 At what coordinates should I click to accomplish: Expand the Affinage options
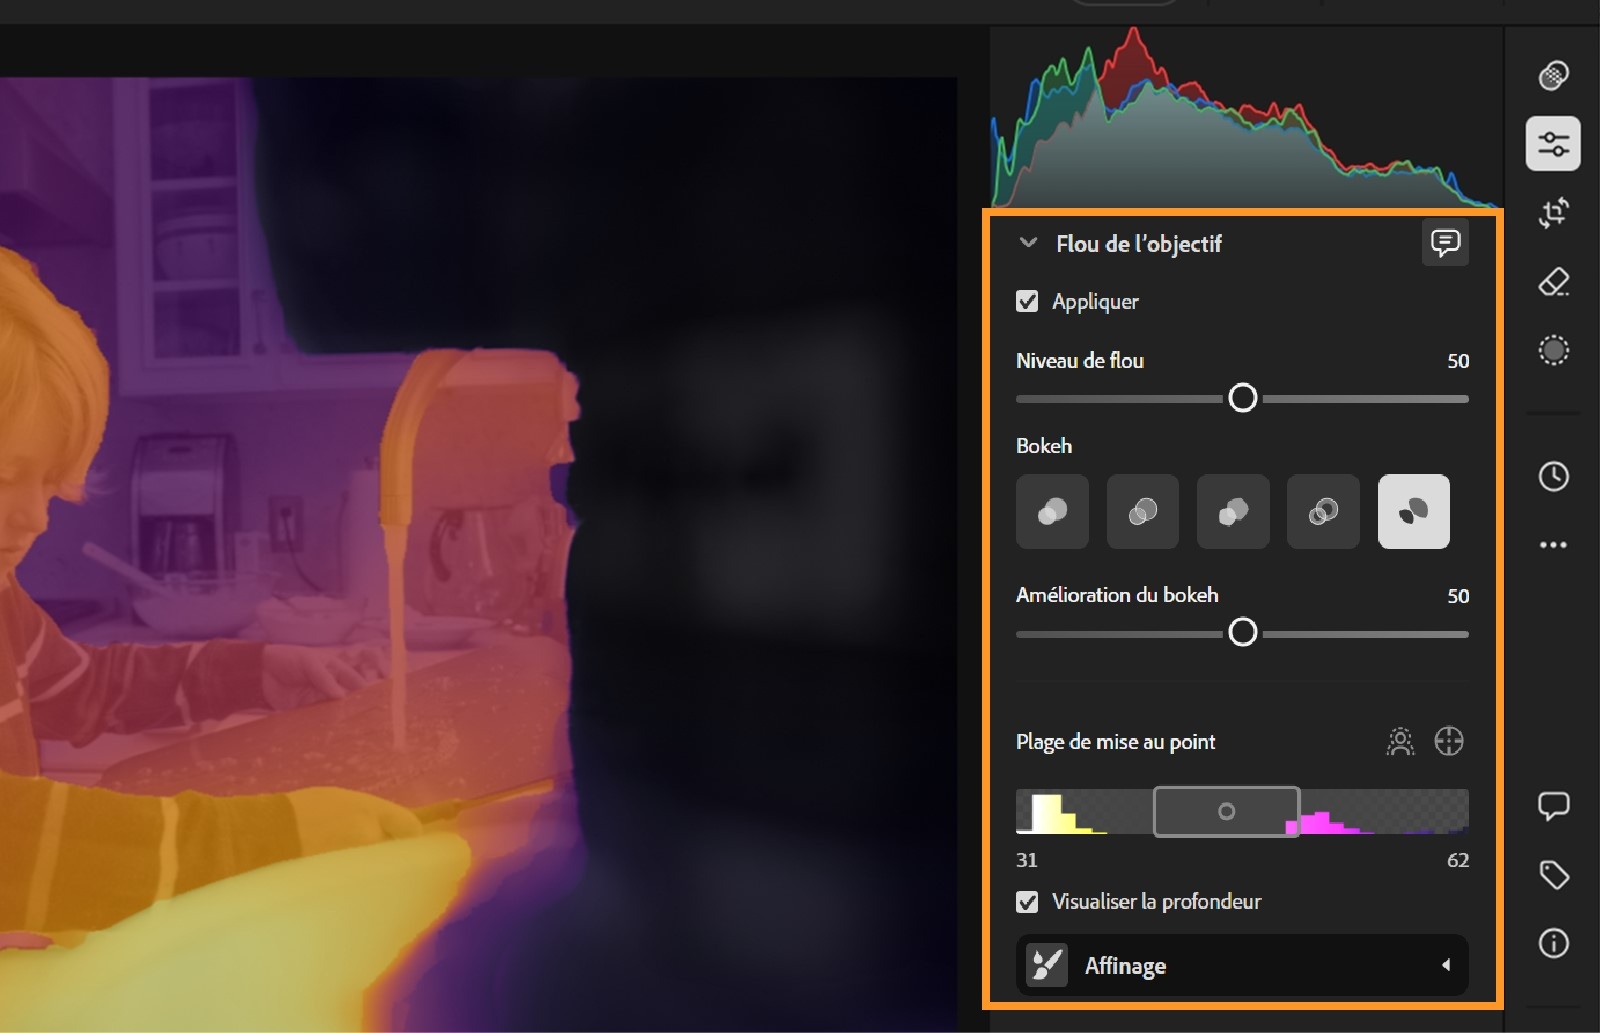[x=1447, y=965]
